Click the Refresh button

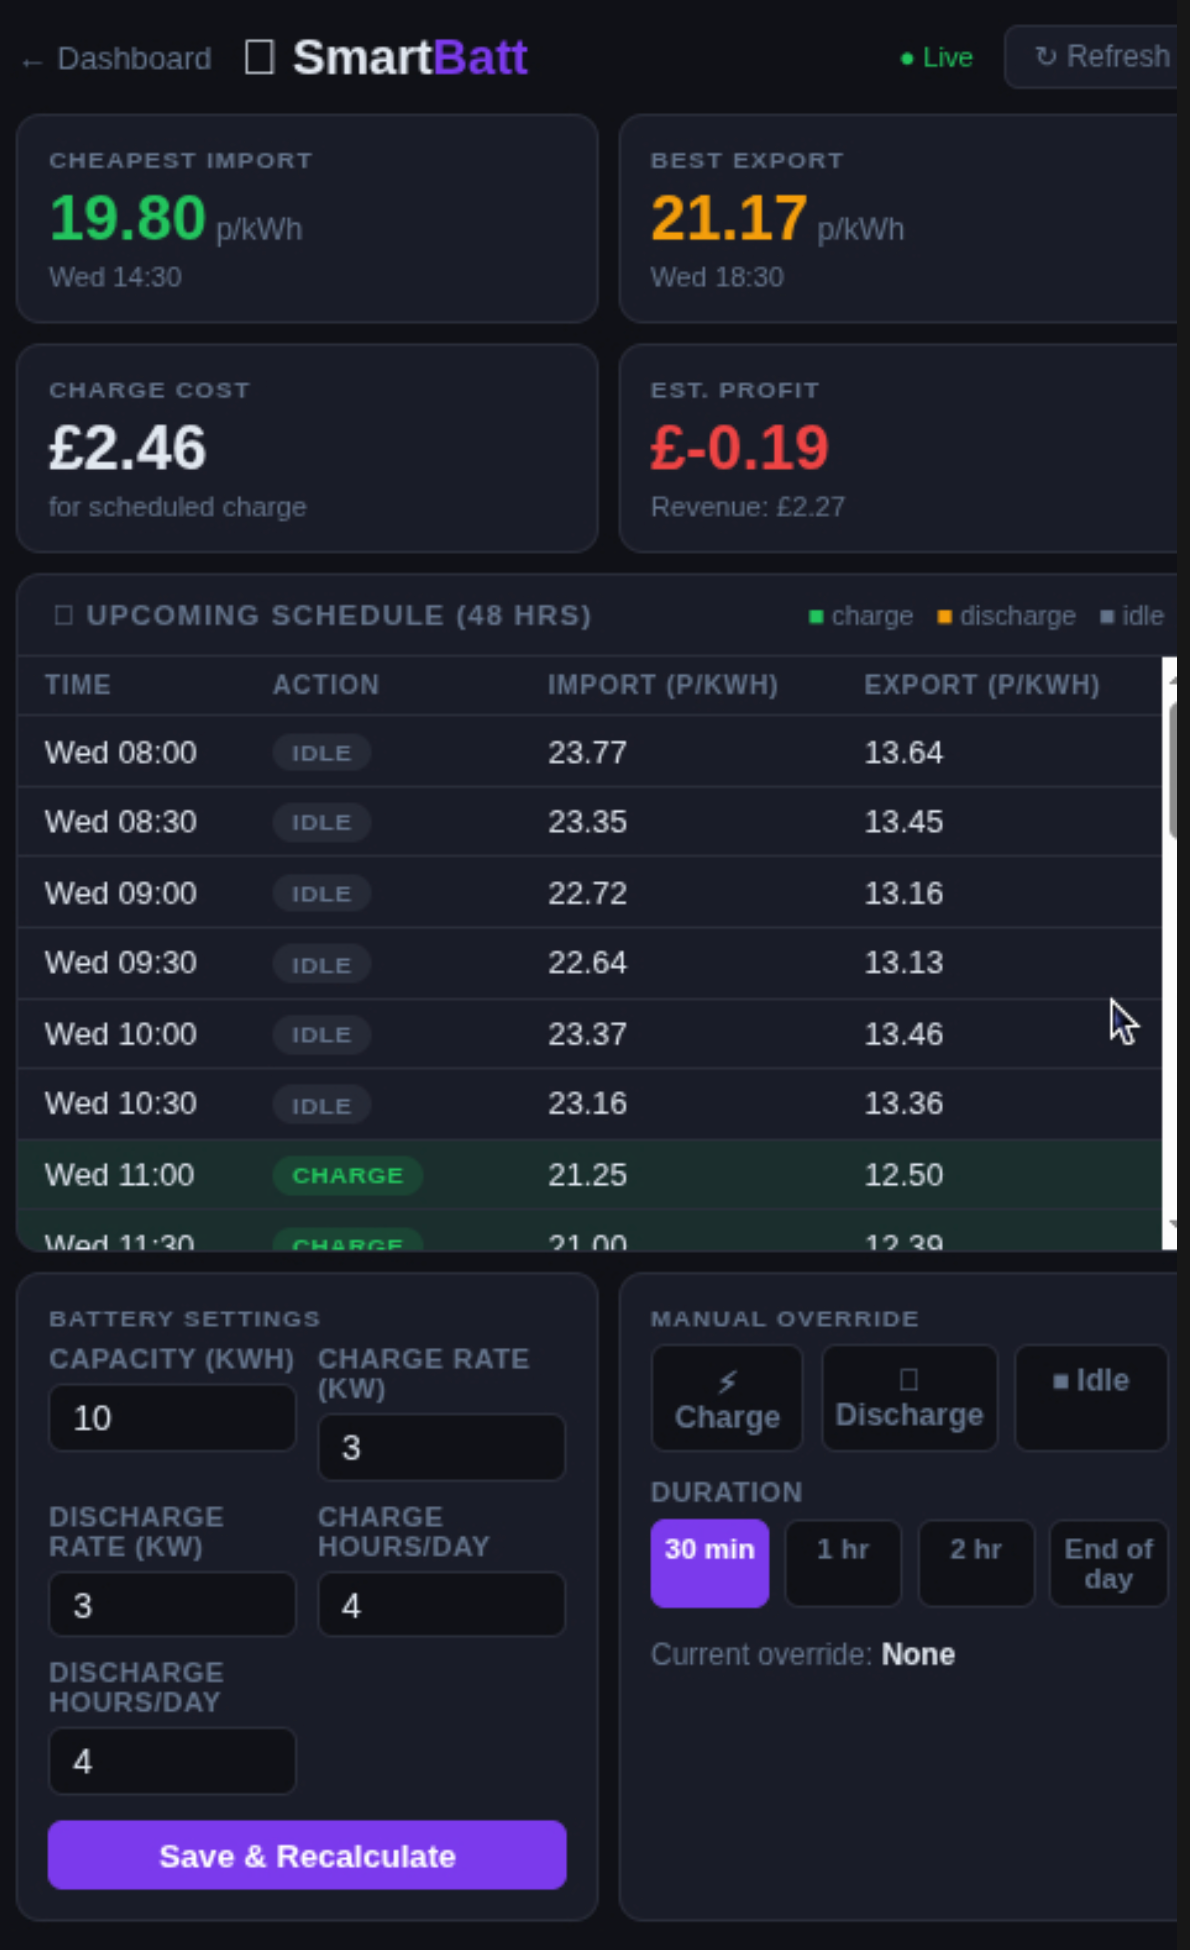click(x=1092, y=57)
